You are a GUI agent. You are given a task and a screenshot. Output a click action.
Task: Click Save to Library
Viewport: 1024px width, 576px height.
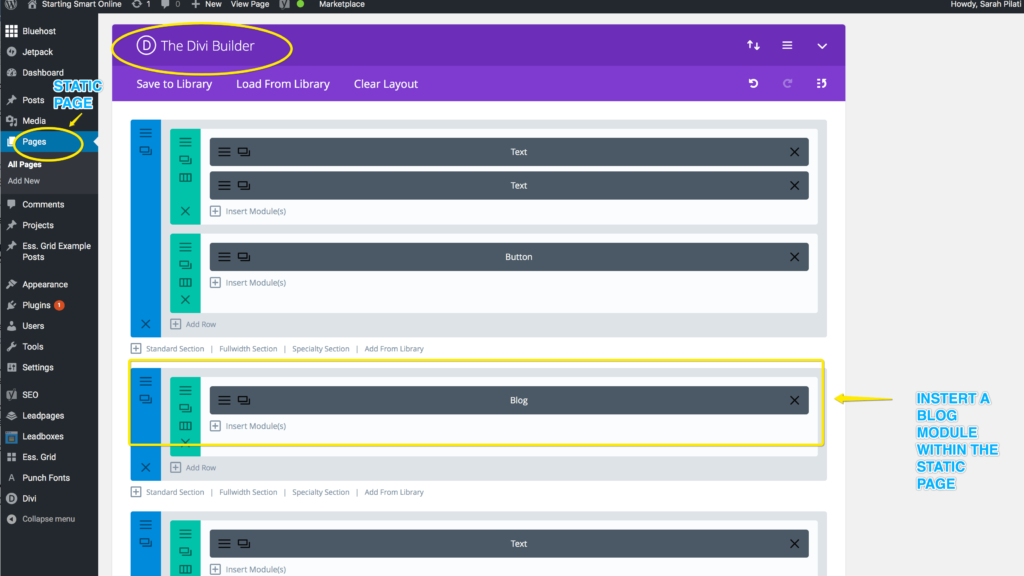pyautogui.click(x=174, y=84)
